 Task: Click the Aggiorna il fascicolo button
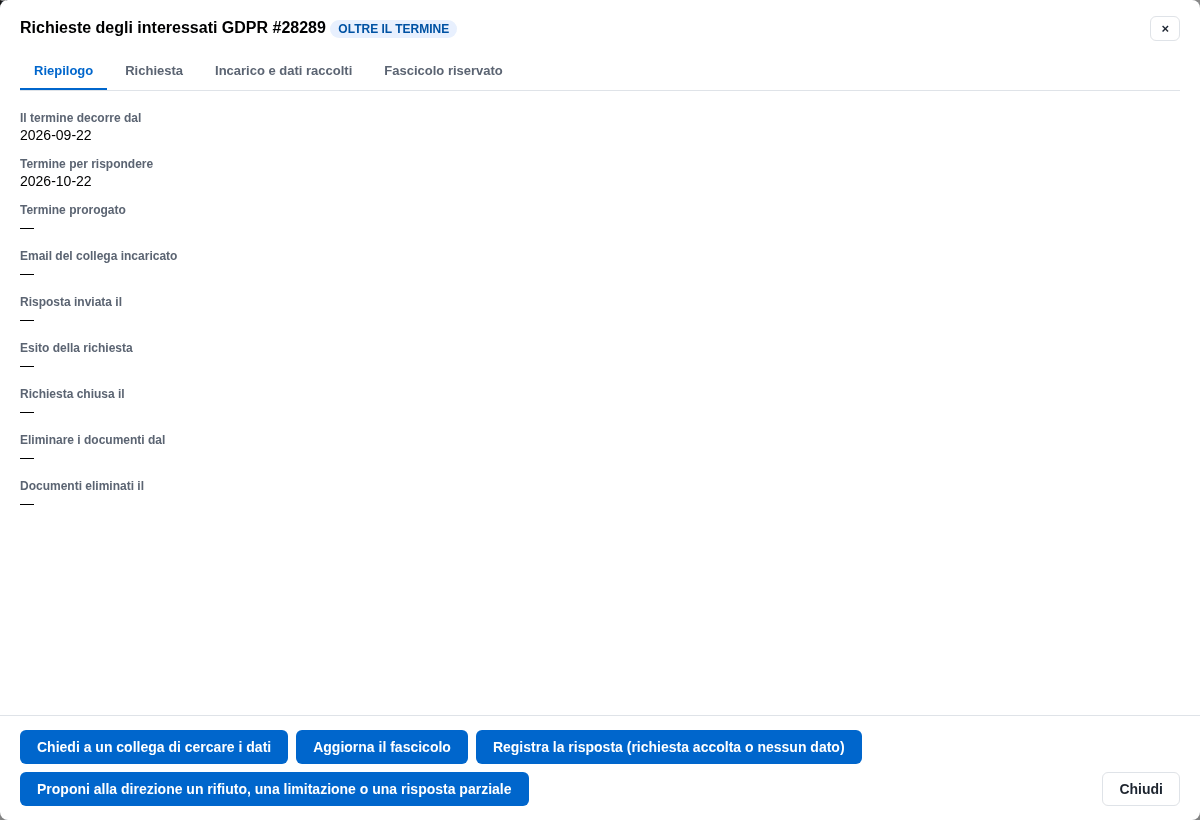[382, 747]
